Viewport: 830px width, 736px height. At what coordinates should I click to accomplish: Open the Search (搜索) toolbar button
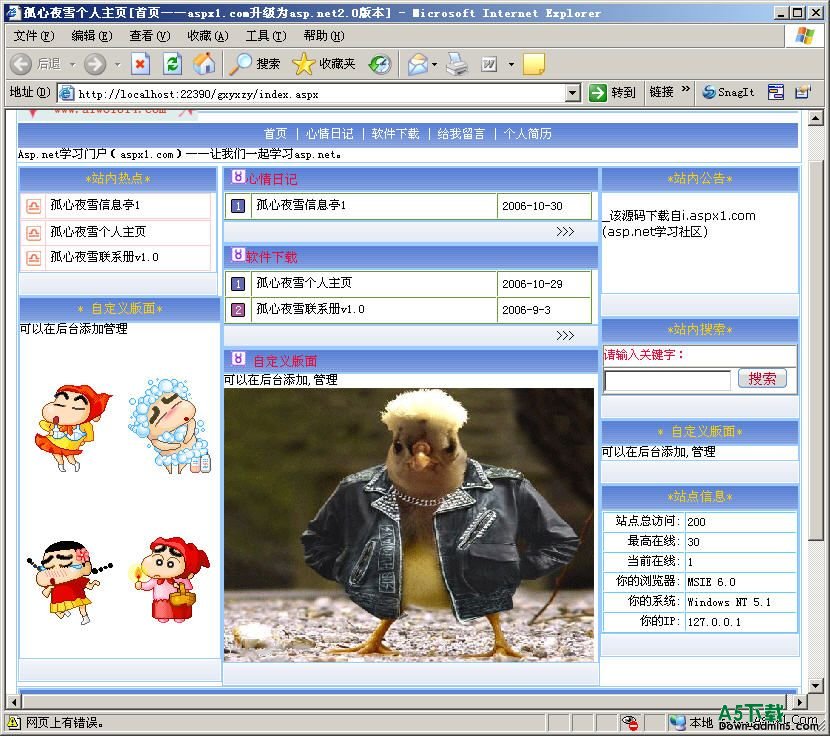255,64
